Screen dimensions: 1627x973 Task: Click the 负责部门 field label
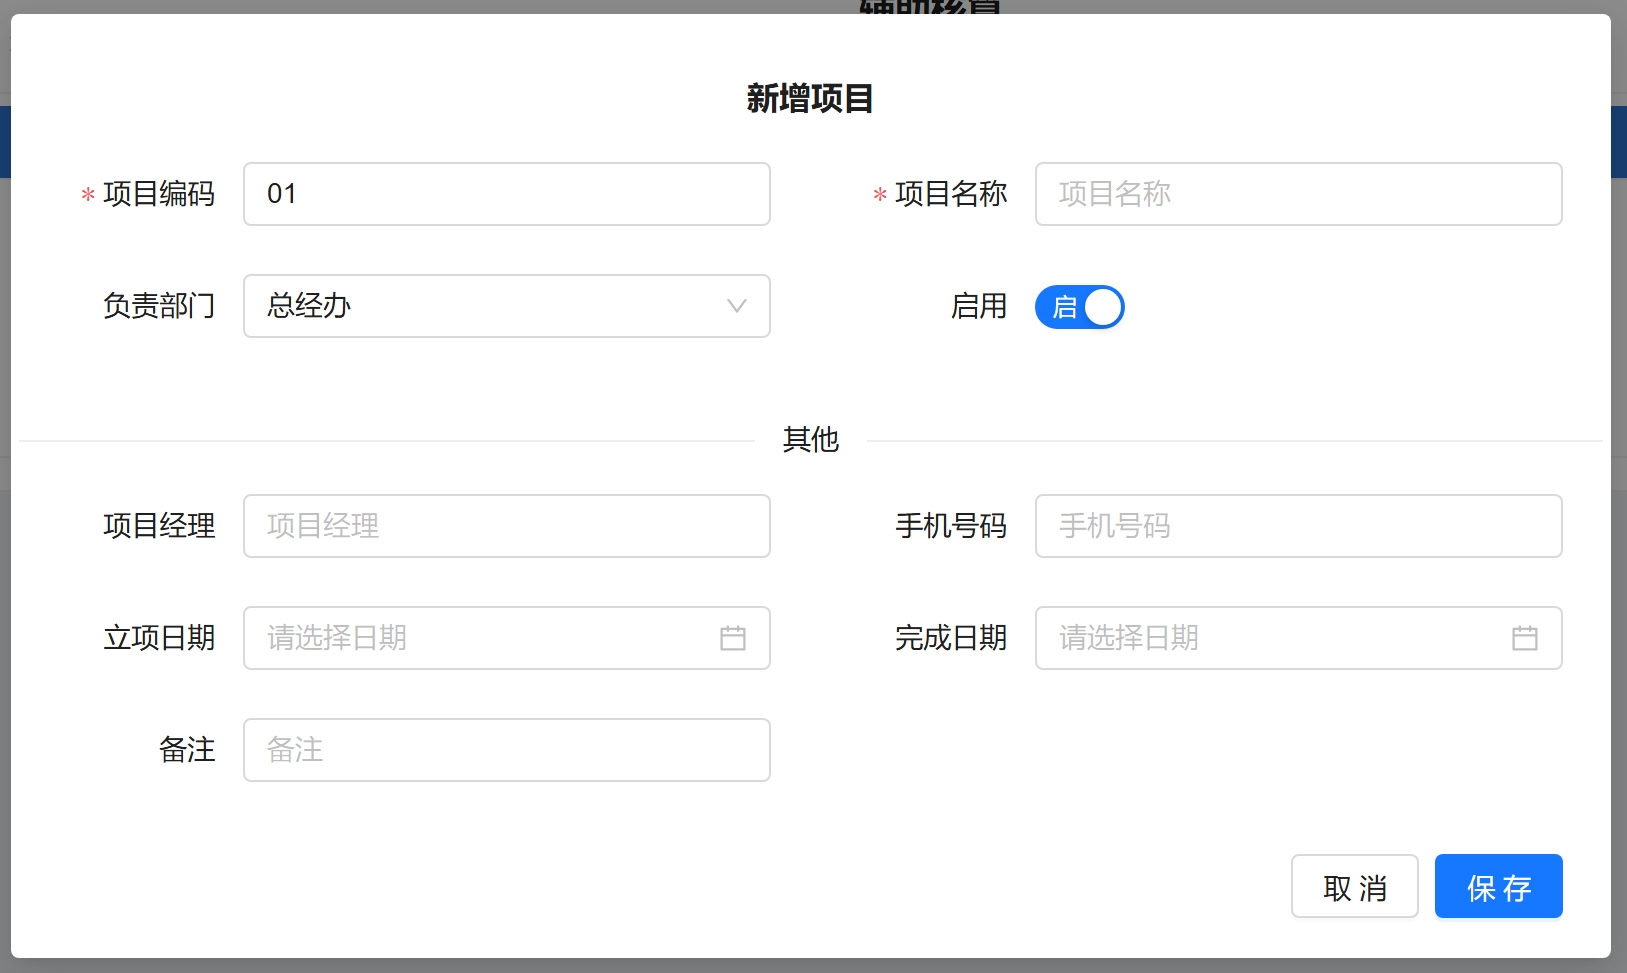point(159,306)
